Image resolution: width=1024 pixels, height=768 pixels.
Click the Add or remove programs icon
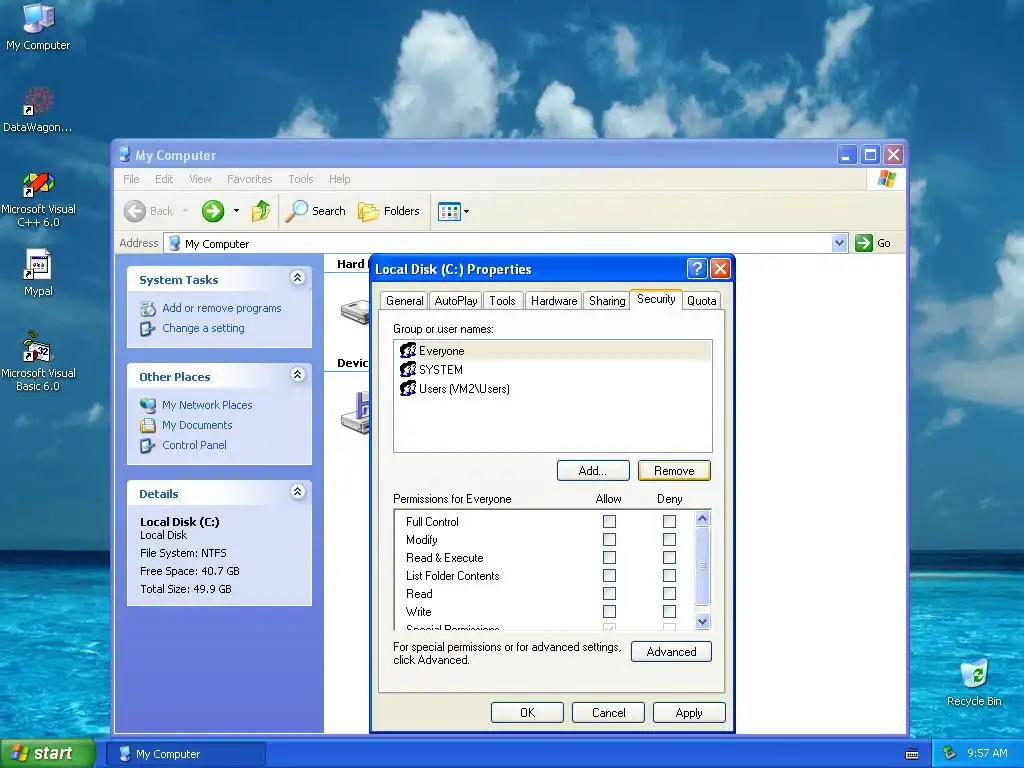click(148, 308)
